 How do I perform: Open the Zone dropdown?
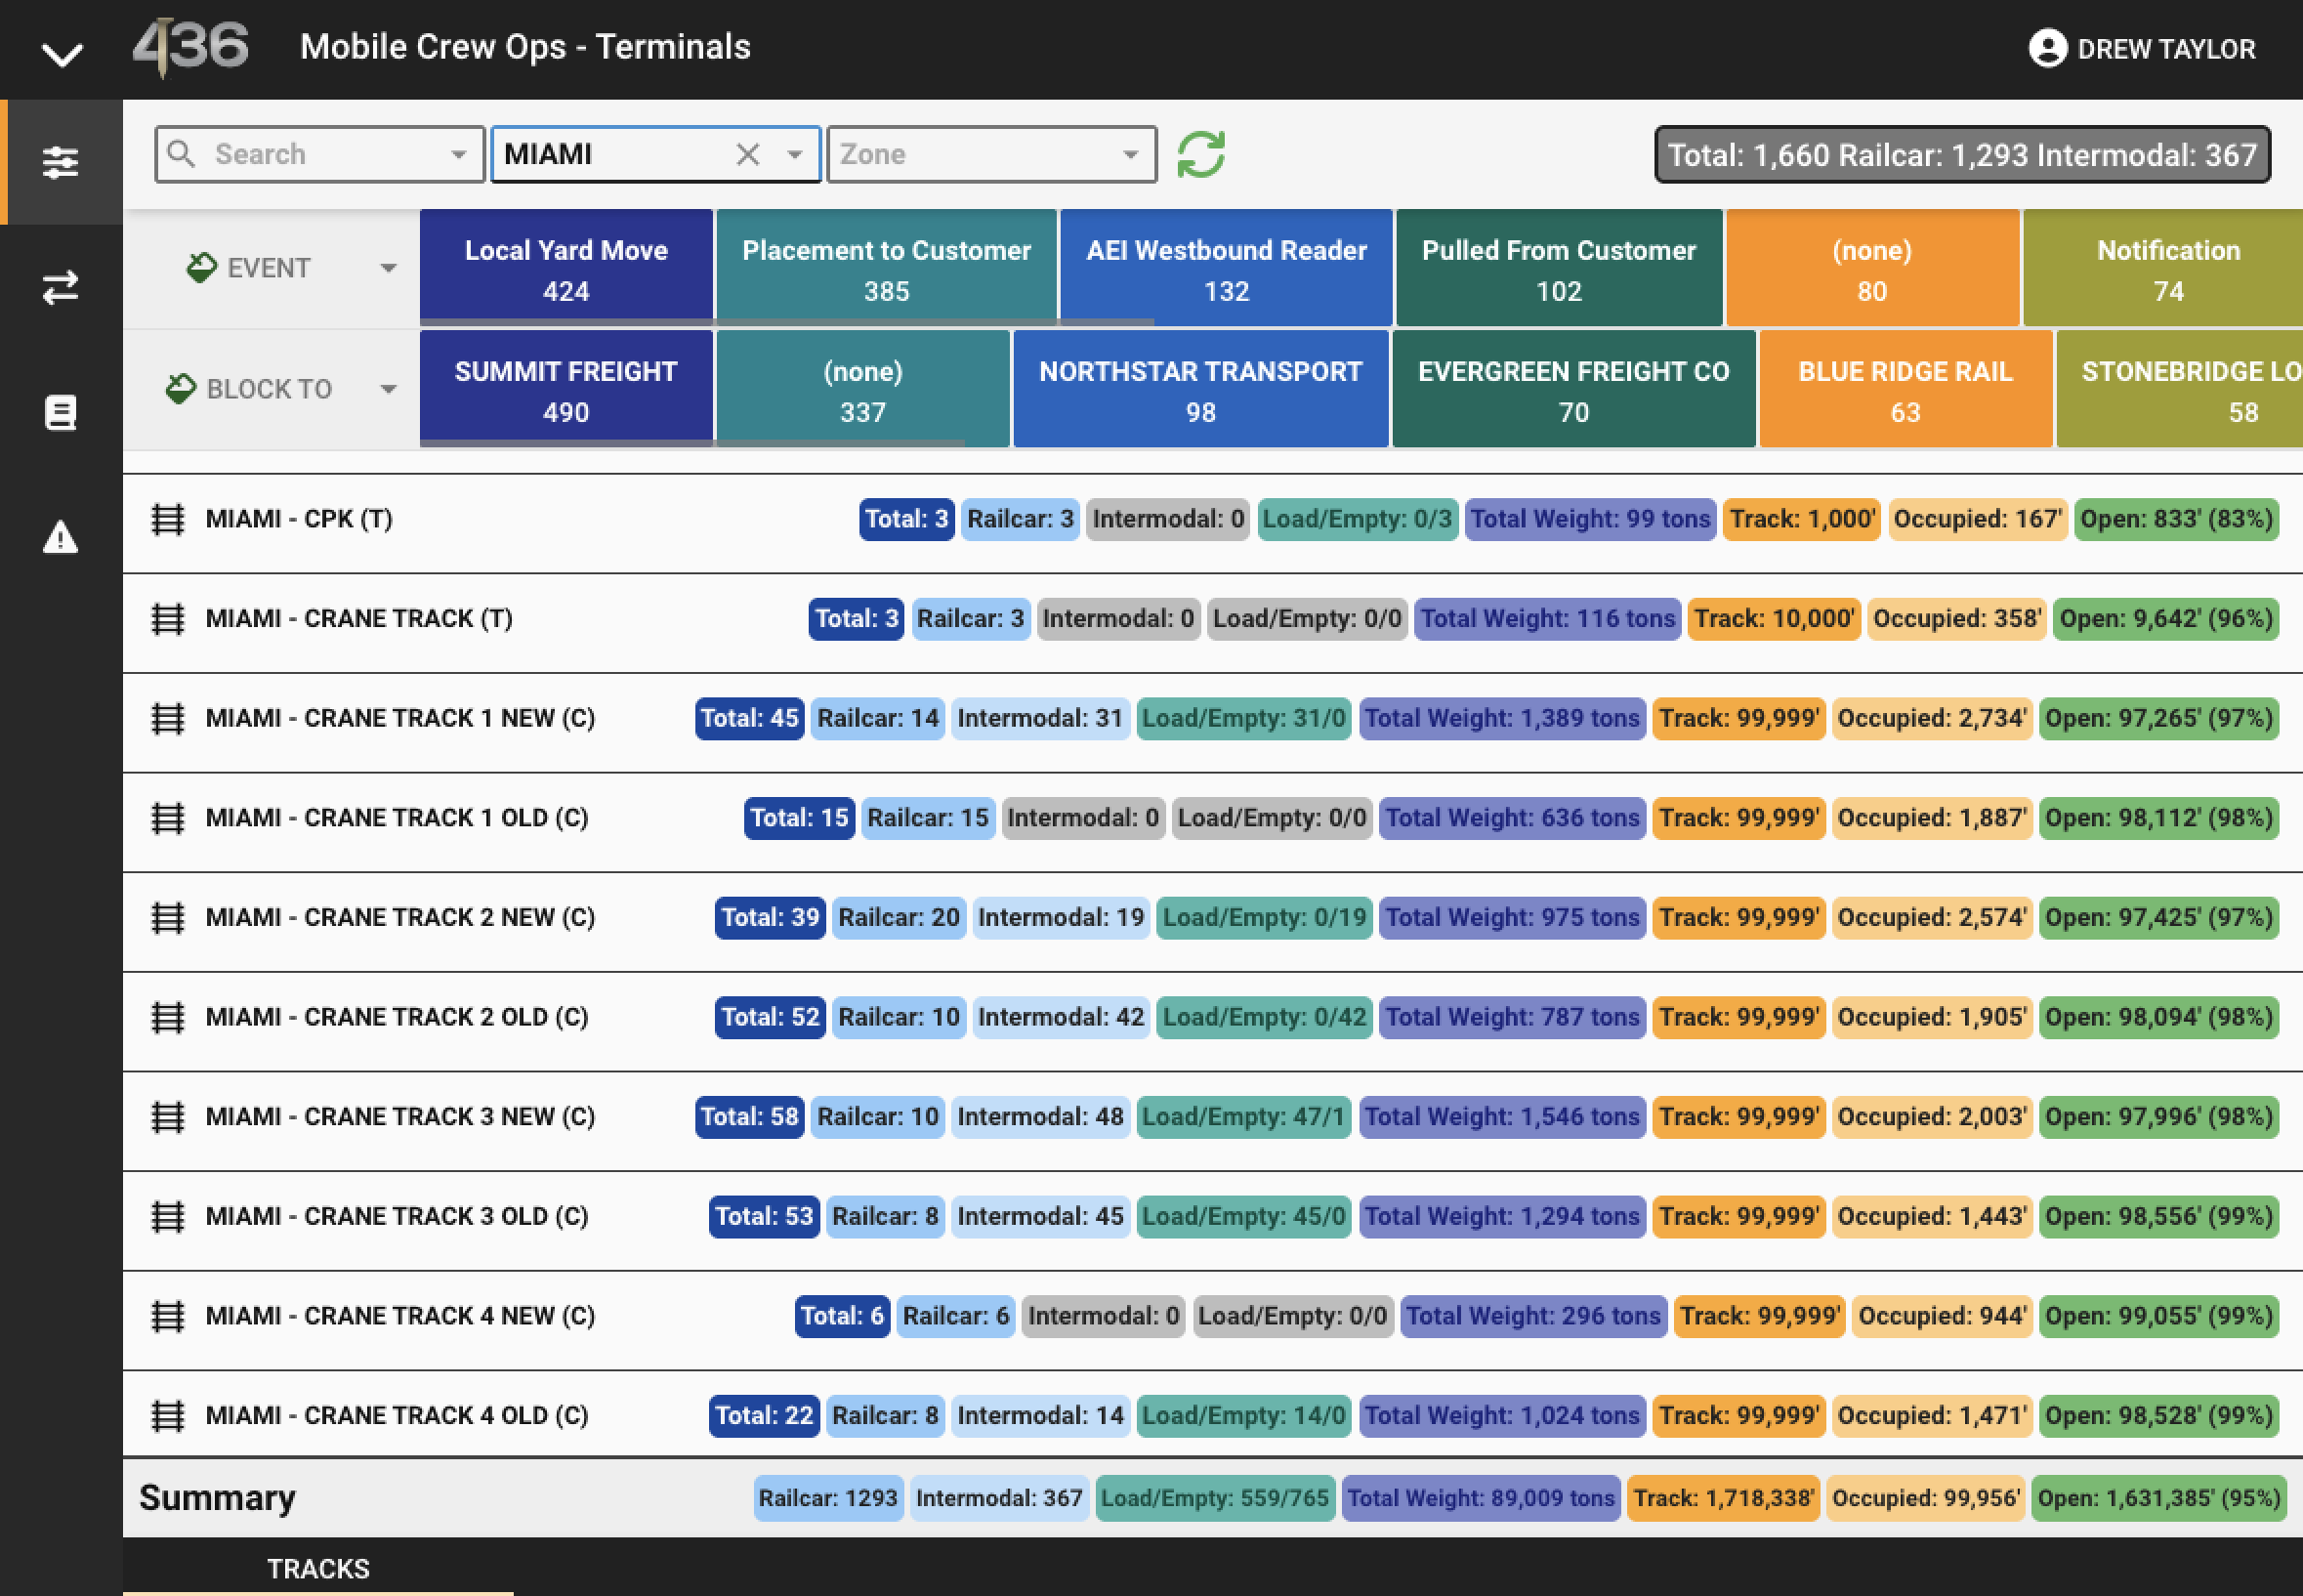coord(992,154)
